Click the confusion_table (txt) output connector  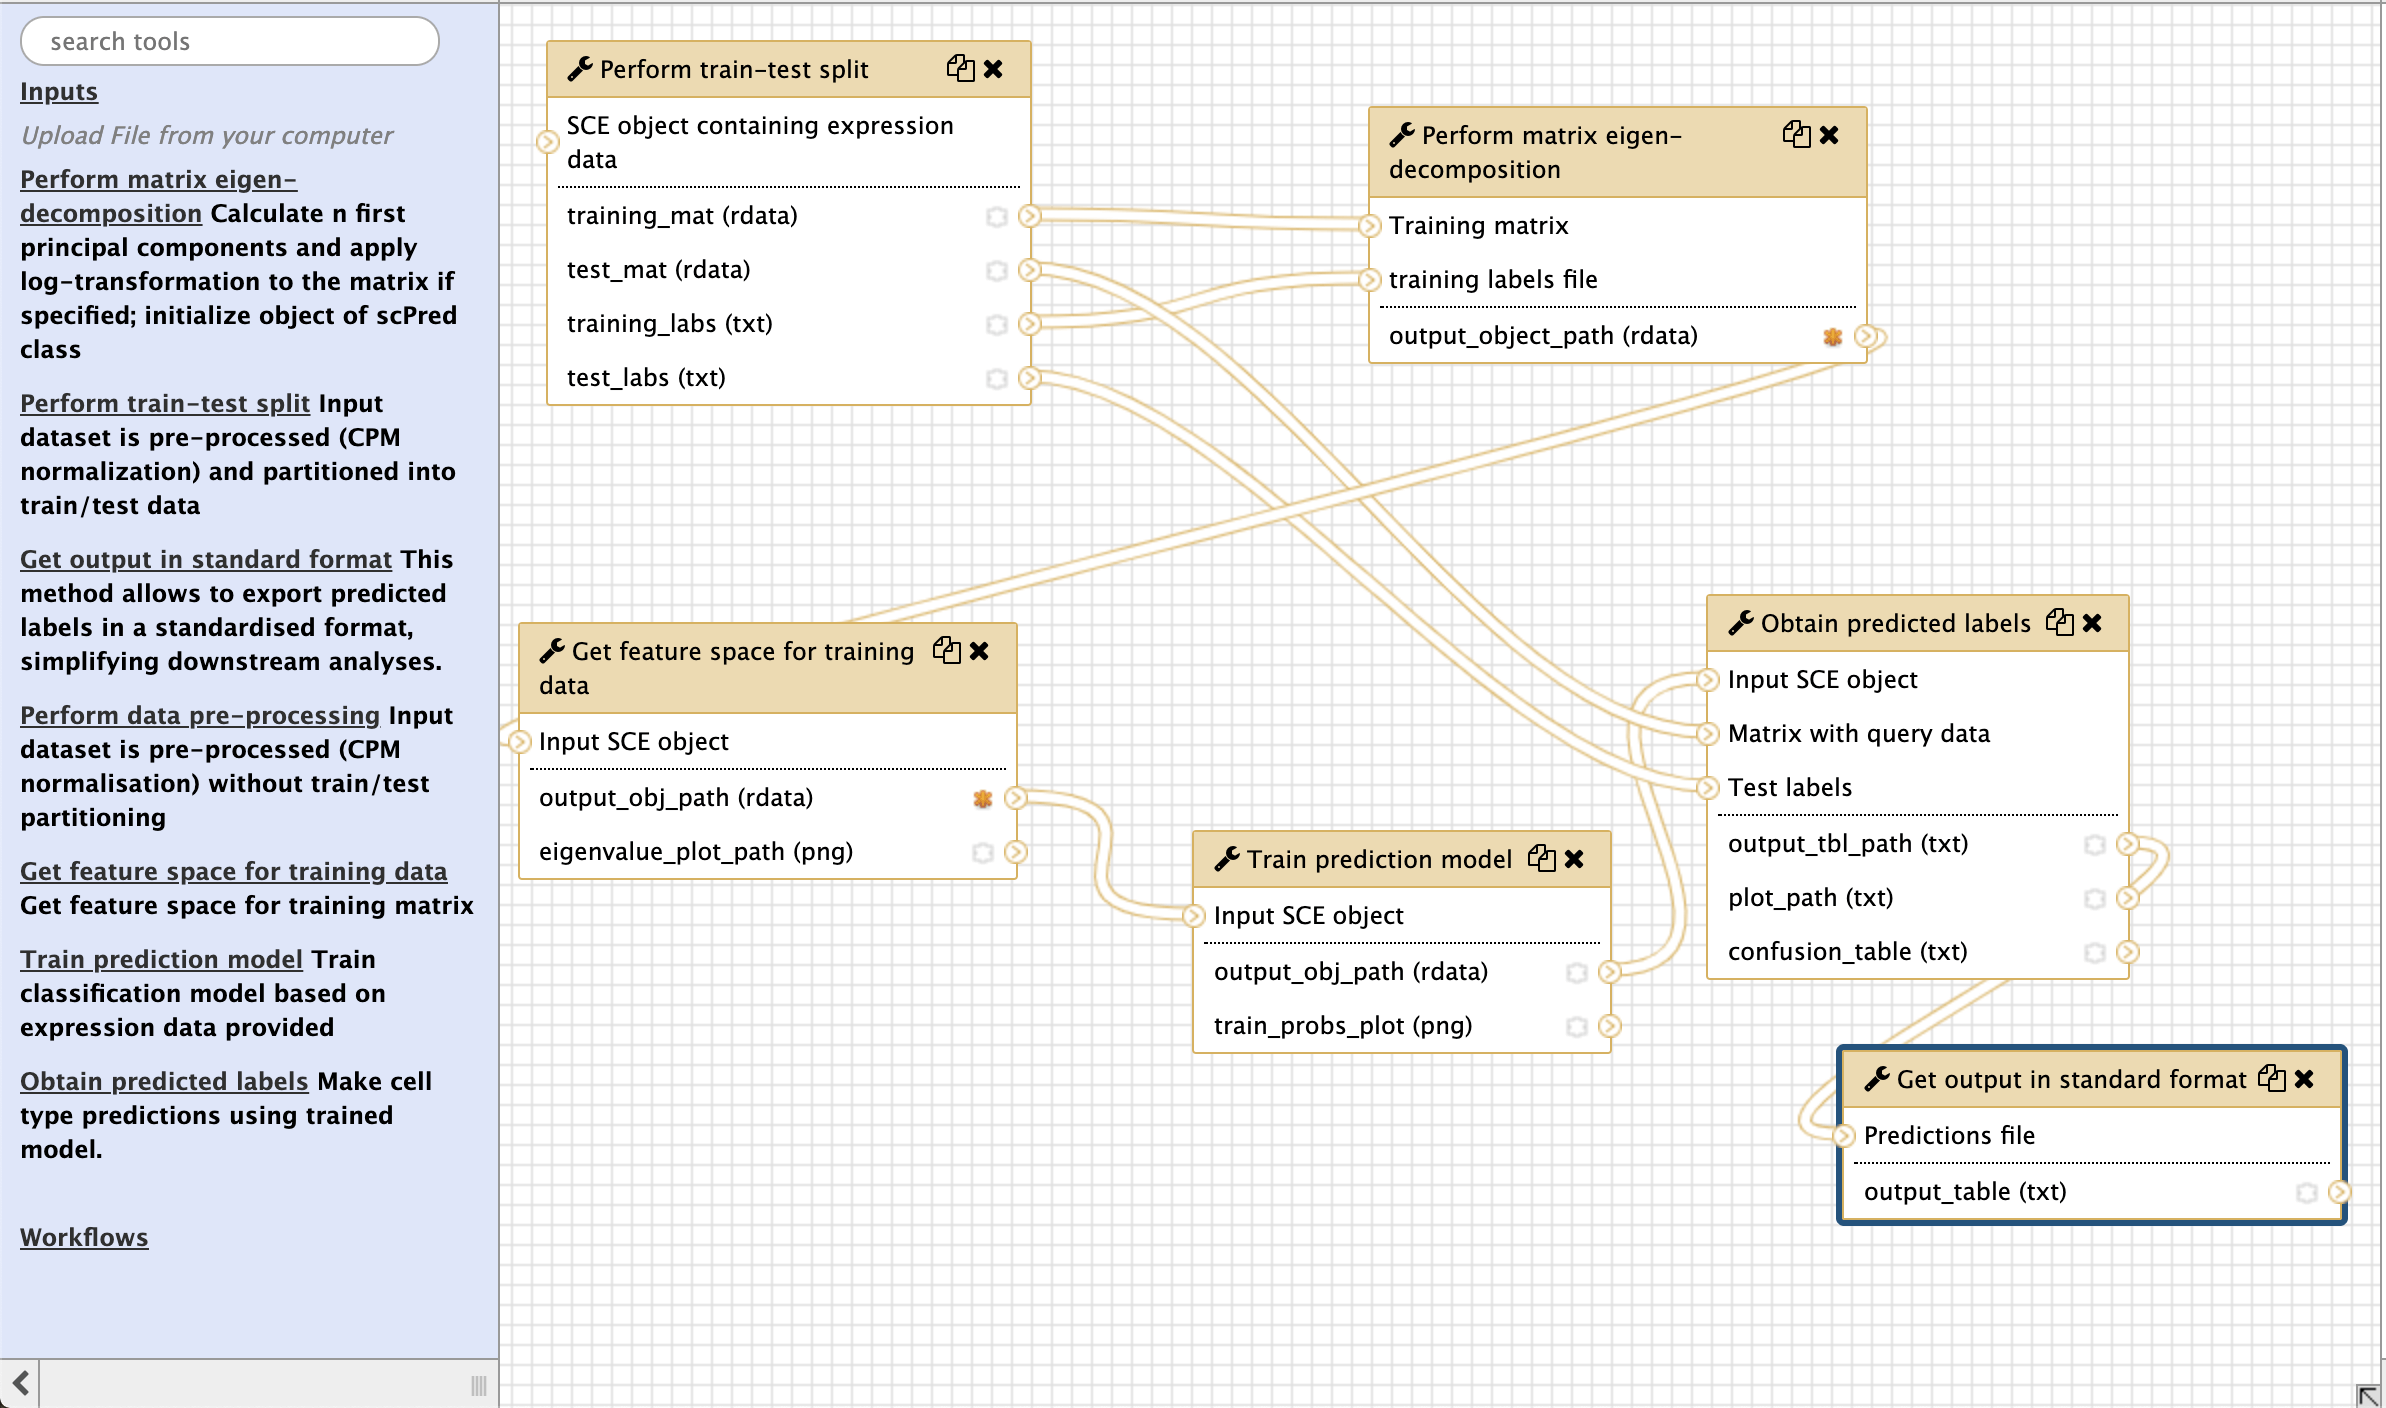[2128, 952]
